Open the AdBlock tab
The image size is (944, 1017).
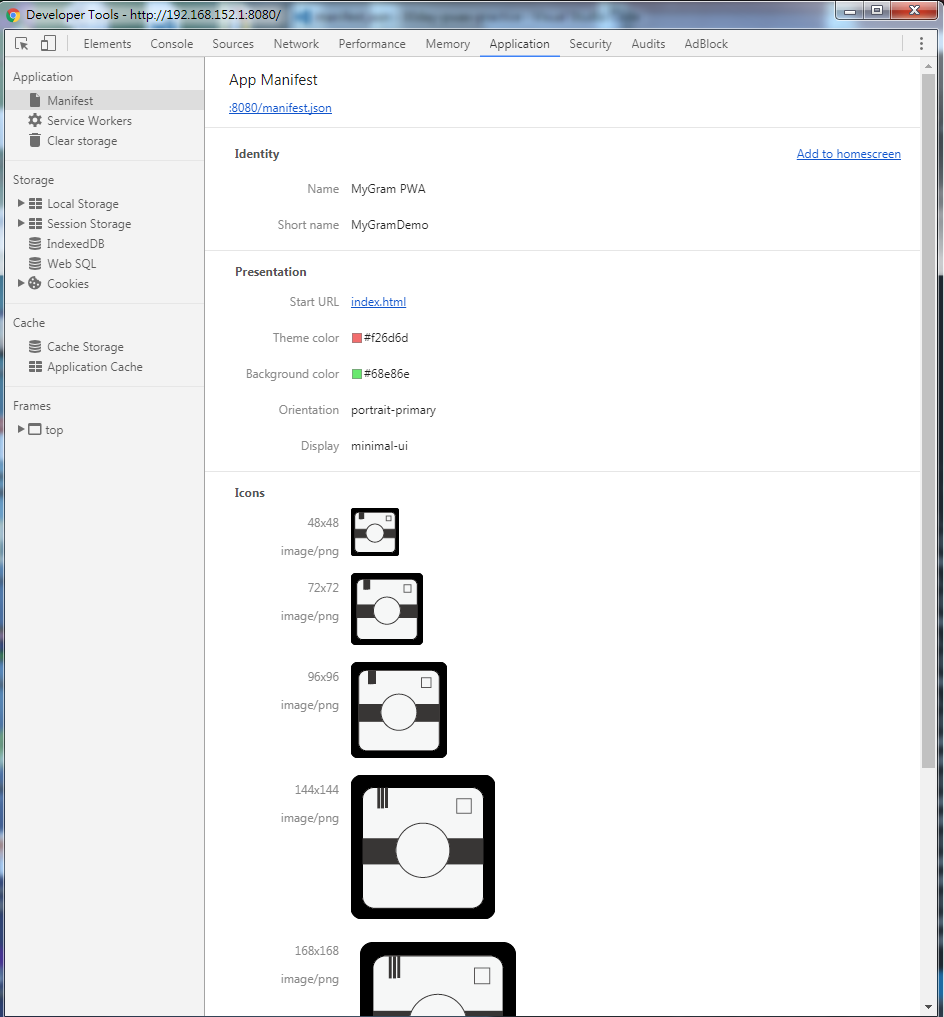[x=706, y=43]
